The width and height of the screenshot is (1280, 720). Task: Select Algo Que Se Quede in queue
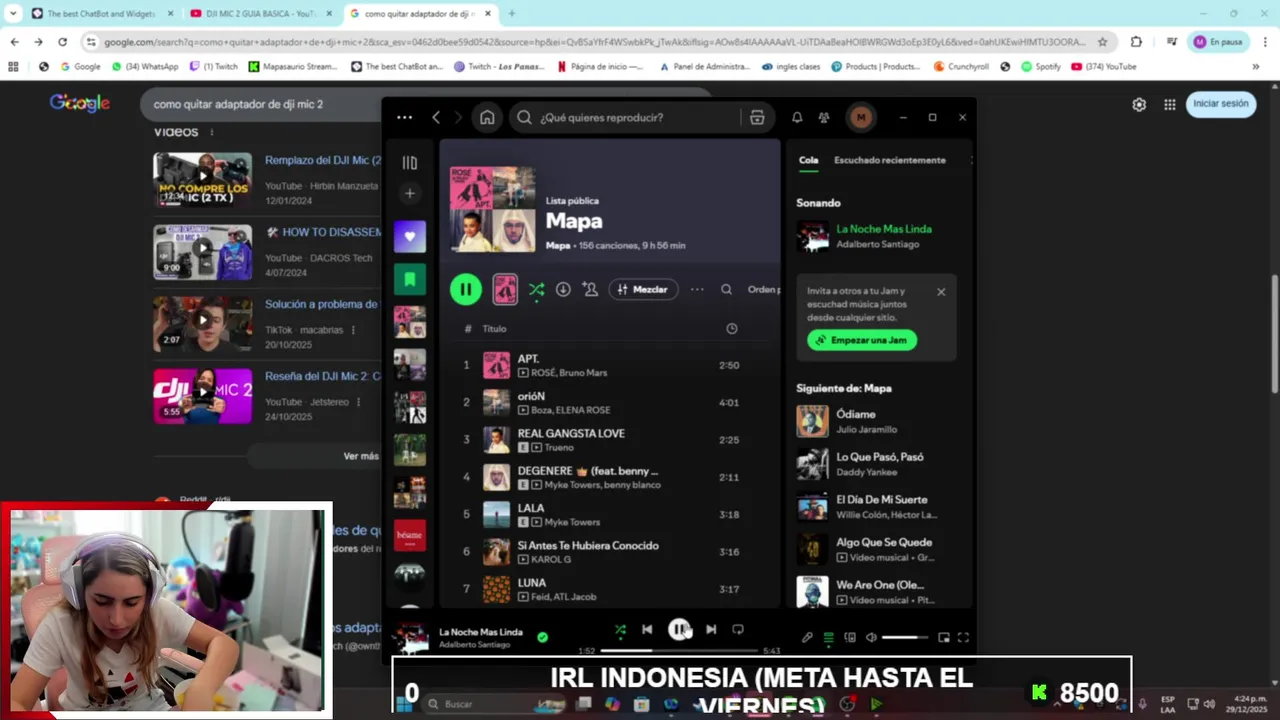coord(875,549)
